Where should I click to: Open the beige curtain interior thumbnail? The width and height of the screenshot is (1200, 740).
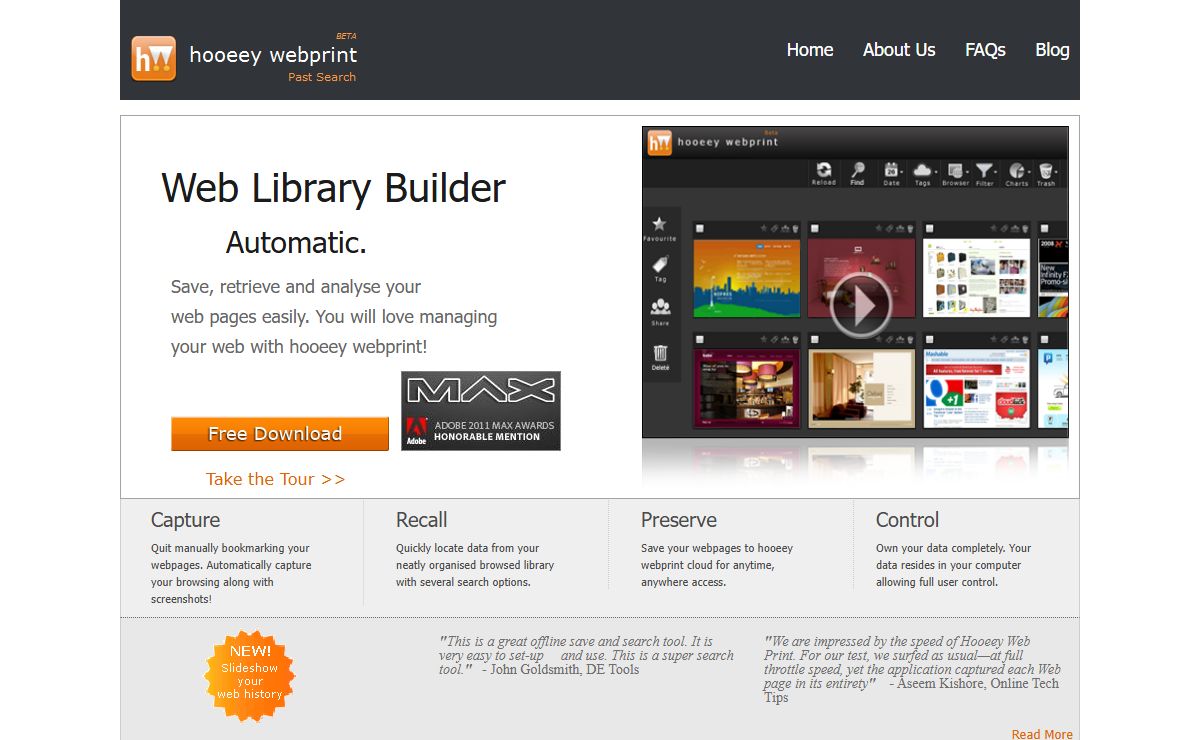tap(861, 389)
